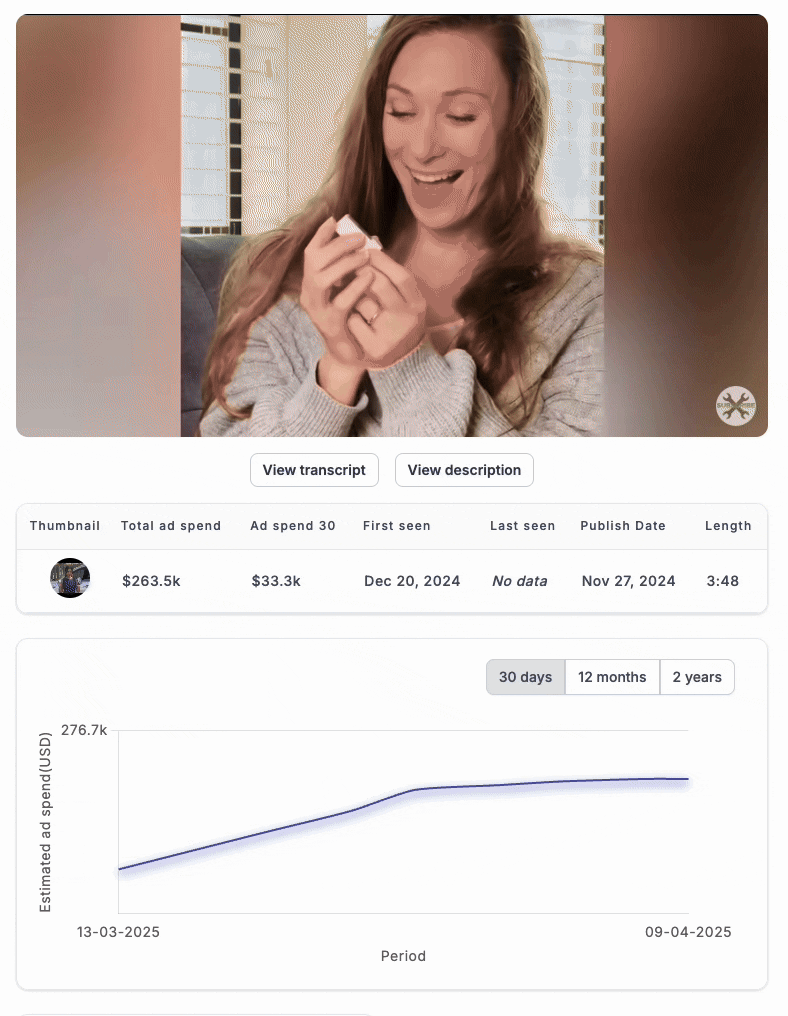Switch chart to 2 years
Screen dimensions: 788x1016
[697, 677]
